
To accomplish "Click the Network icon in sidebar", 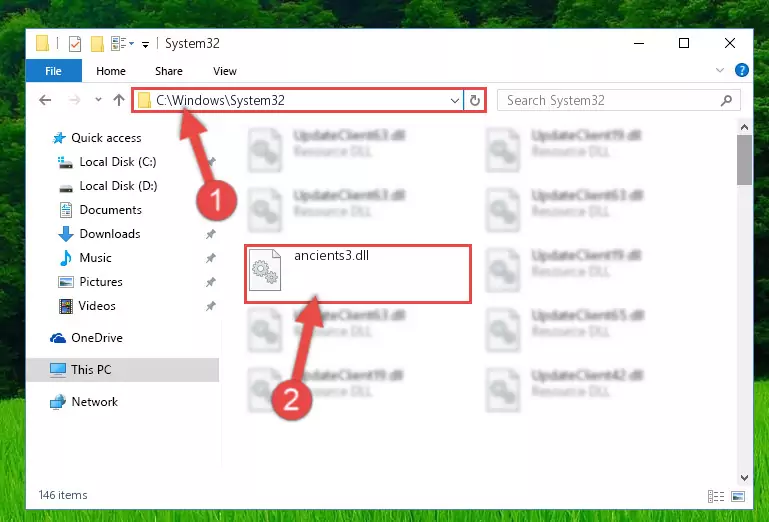I will click(58, 402).
